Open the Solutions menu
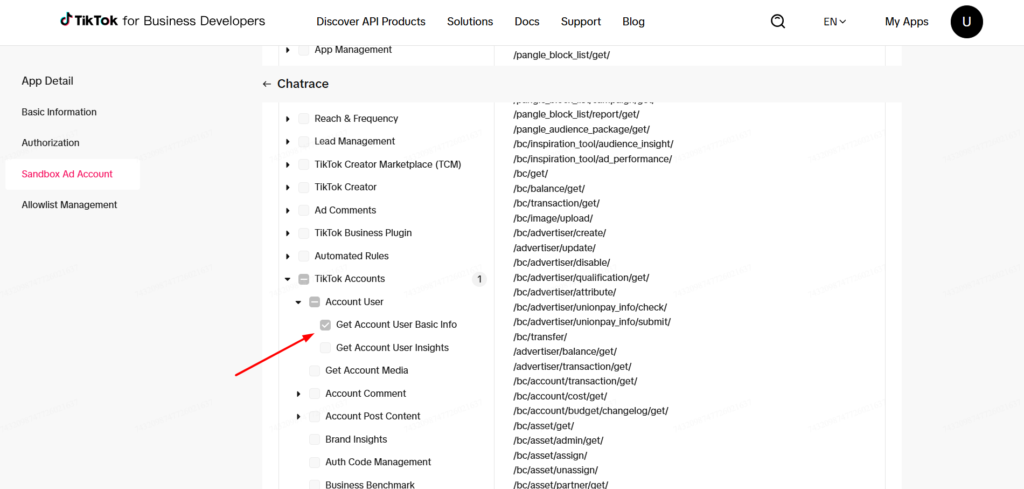The width and height of the screenshot is (1024, 489). (x=470, y=21)
